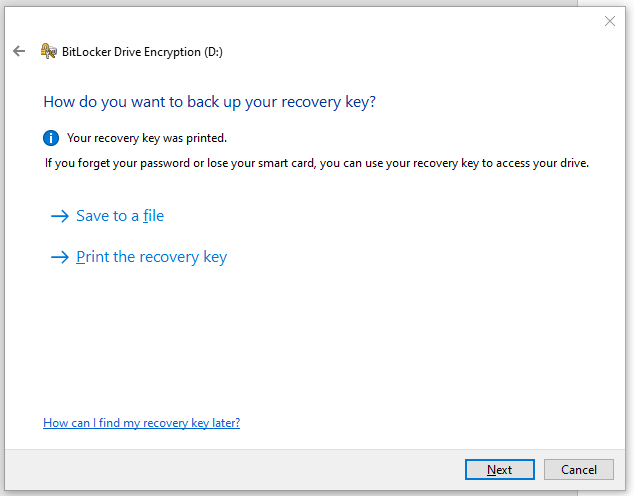Cancel the BitLocker wizard
Viewport: 634px width, 496px height.
pos(579,469)
